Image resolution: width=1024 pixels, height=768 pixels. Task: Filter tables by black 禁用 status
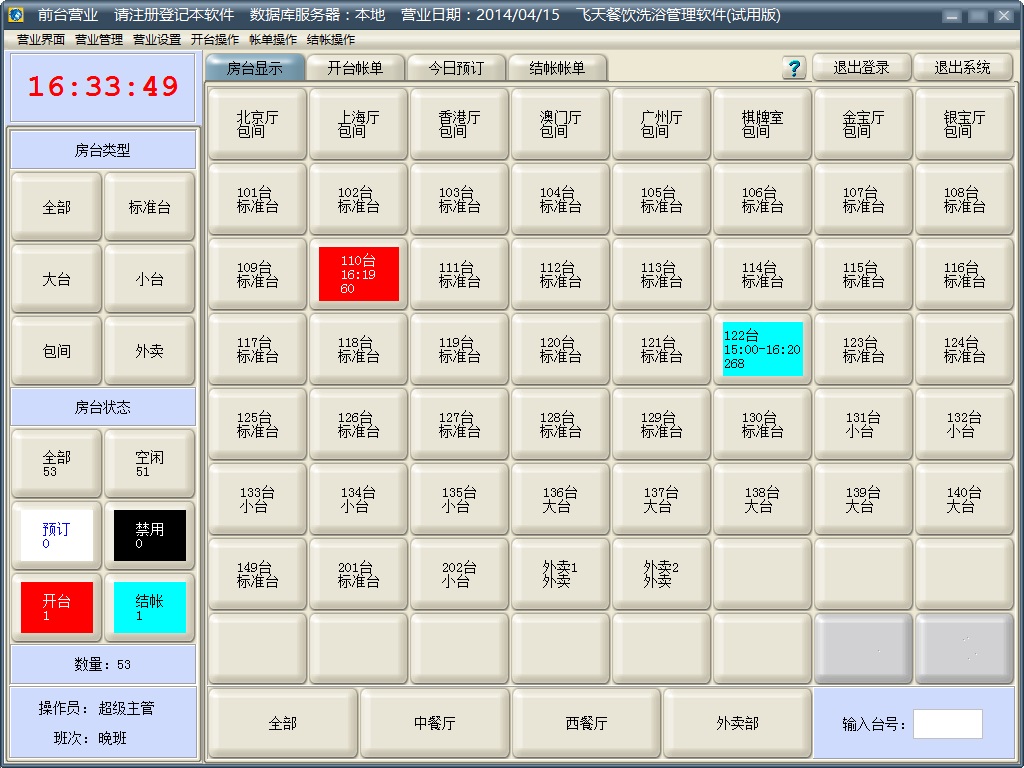[149, 535]
